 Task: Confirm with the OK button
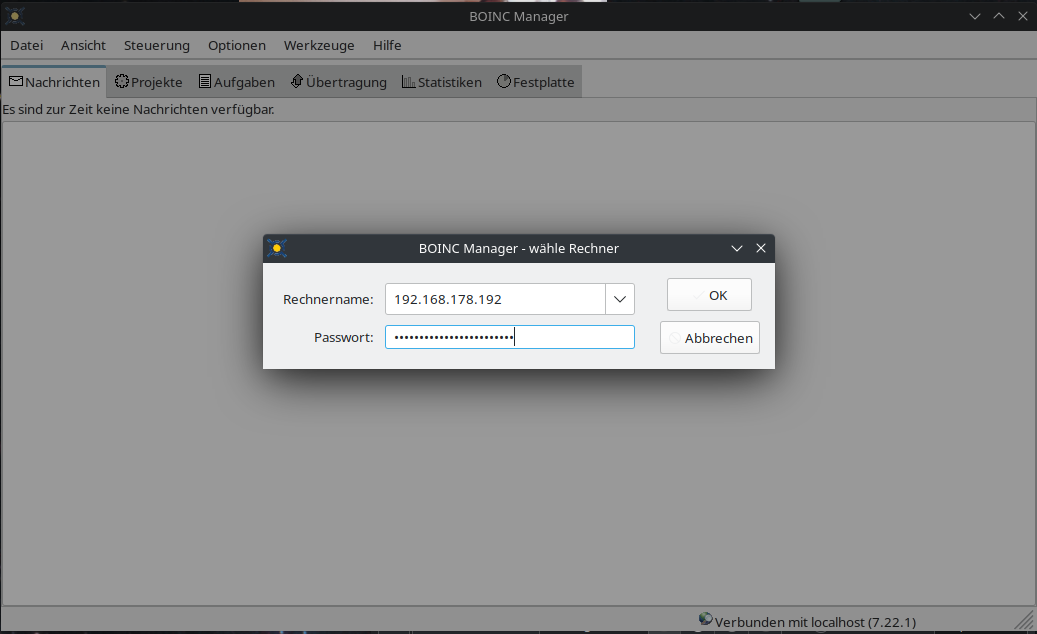(709, 295)
